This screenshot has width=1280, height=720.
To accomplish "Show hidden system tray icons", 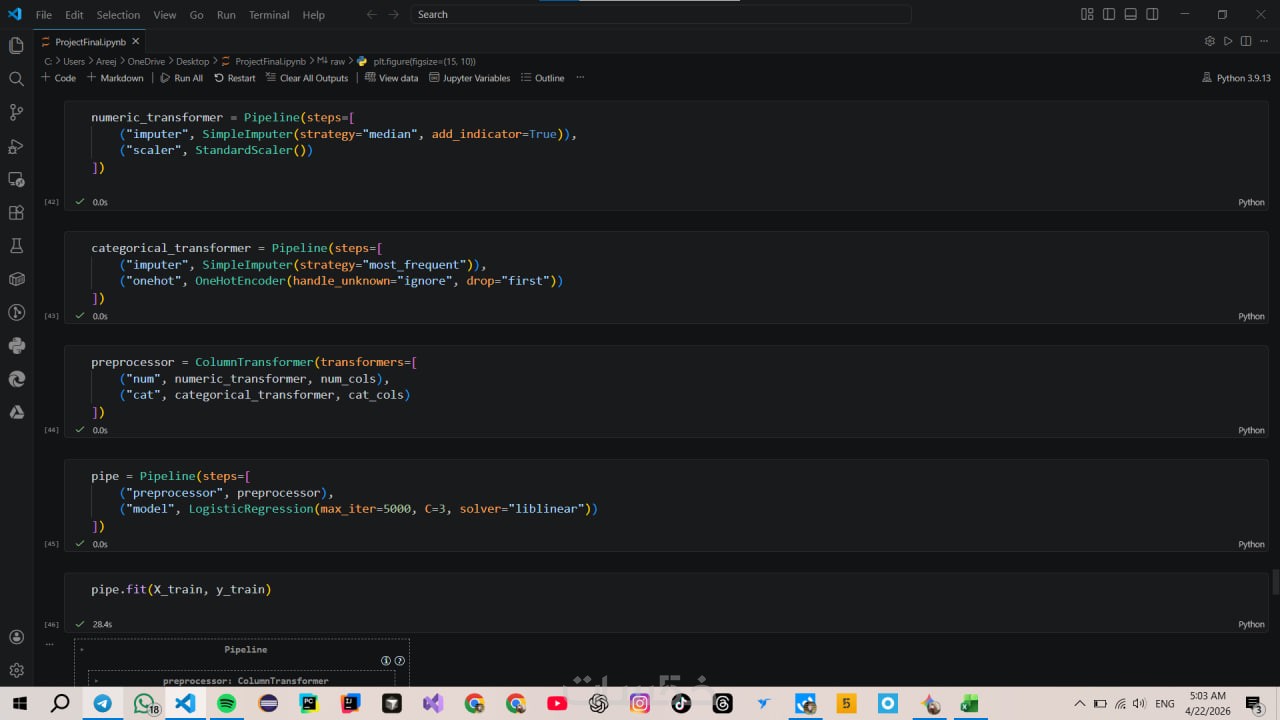I will tap(1080, 704).
